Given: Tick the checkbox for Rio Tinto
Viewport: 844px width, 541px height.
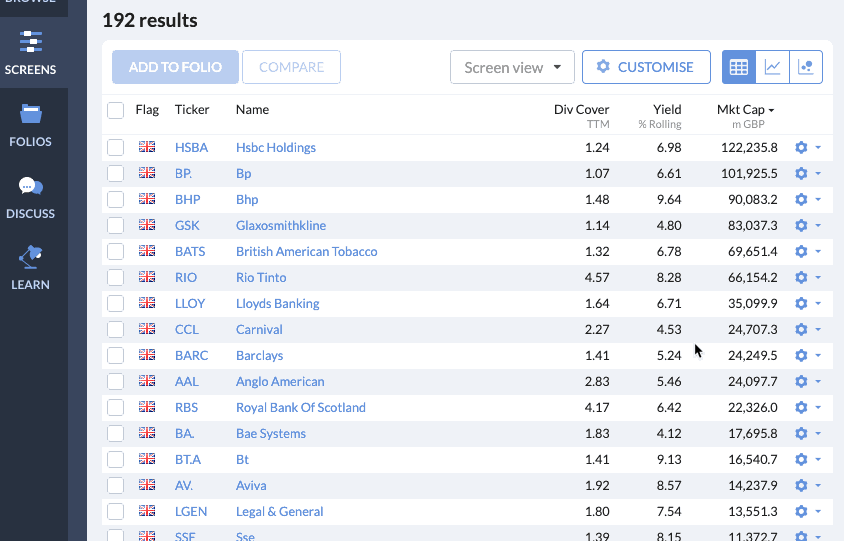Looking at the screenshot, I should point(115,277).
